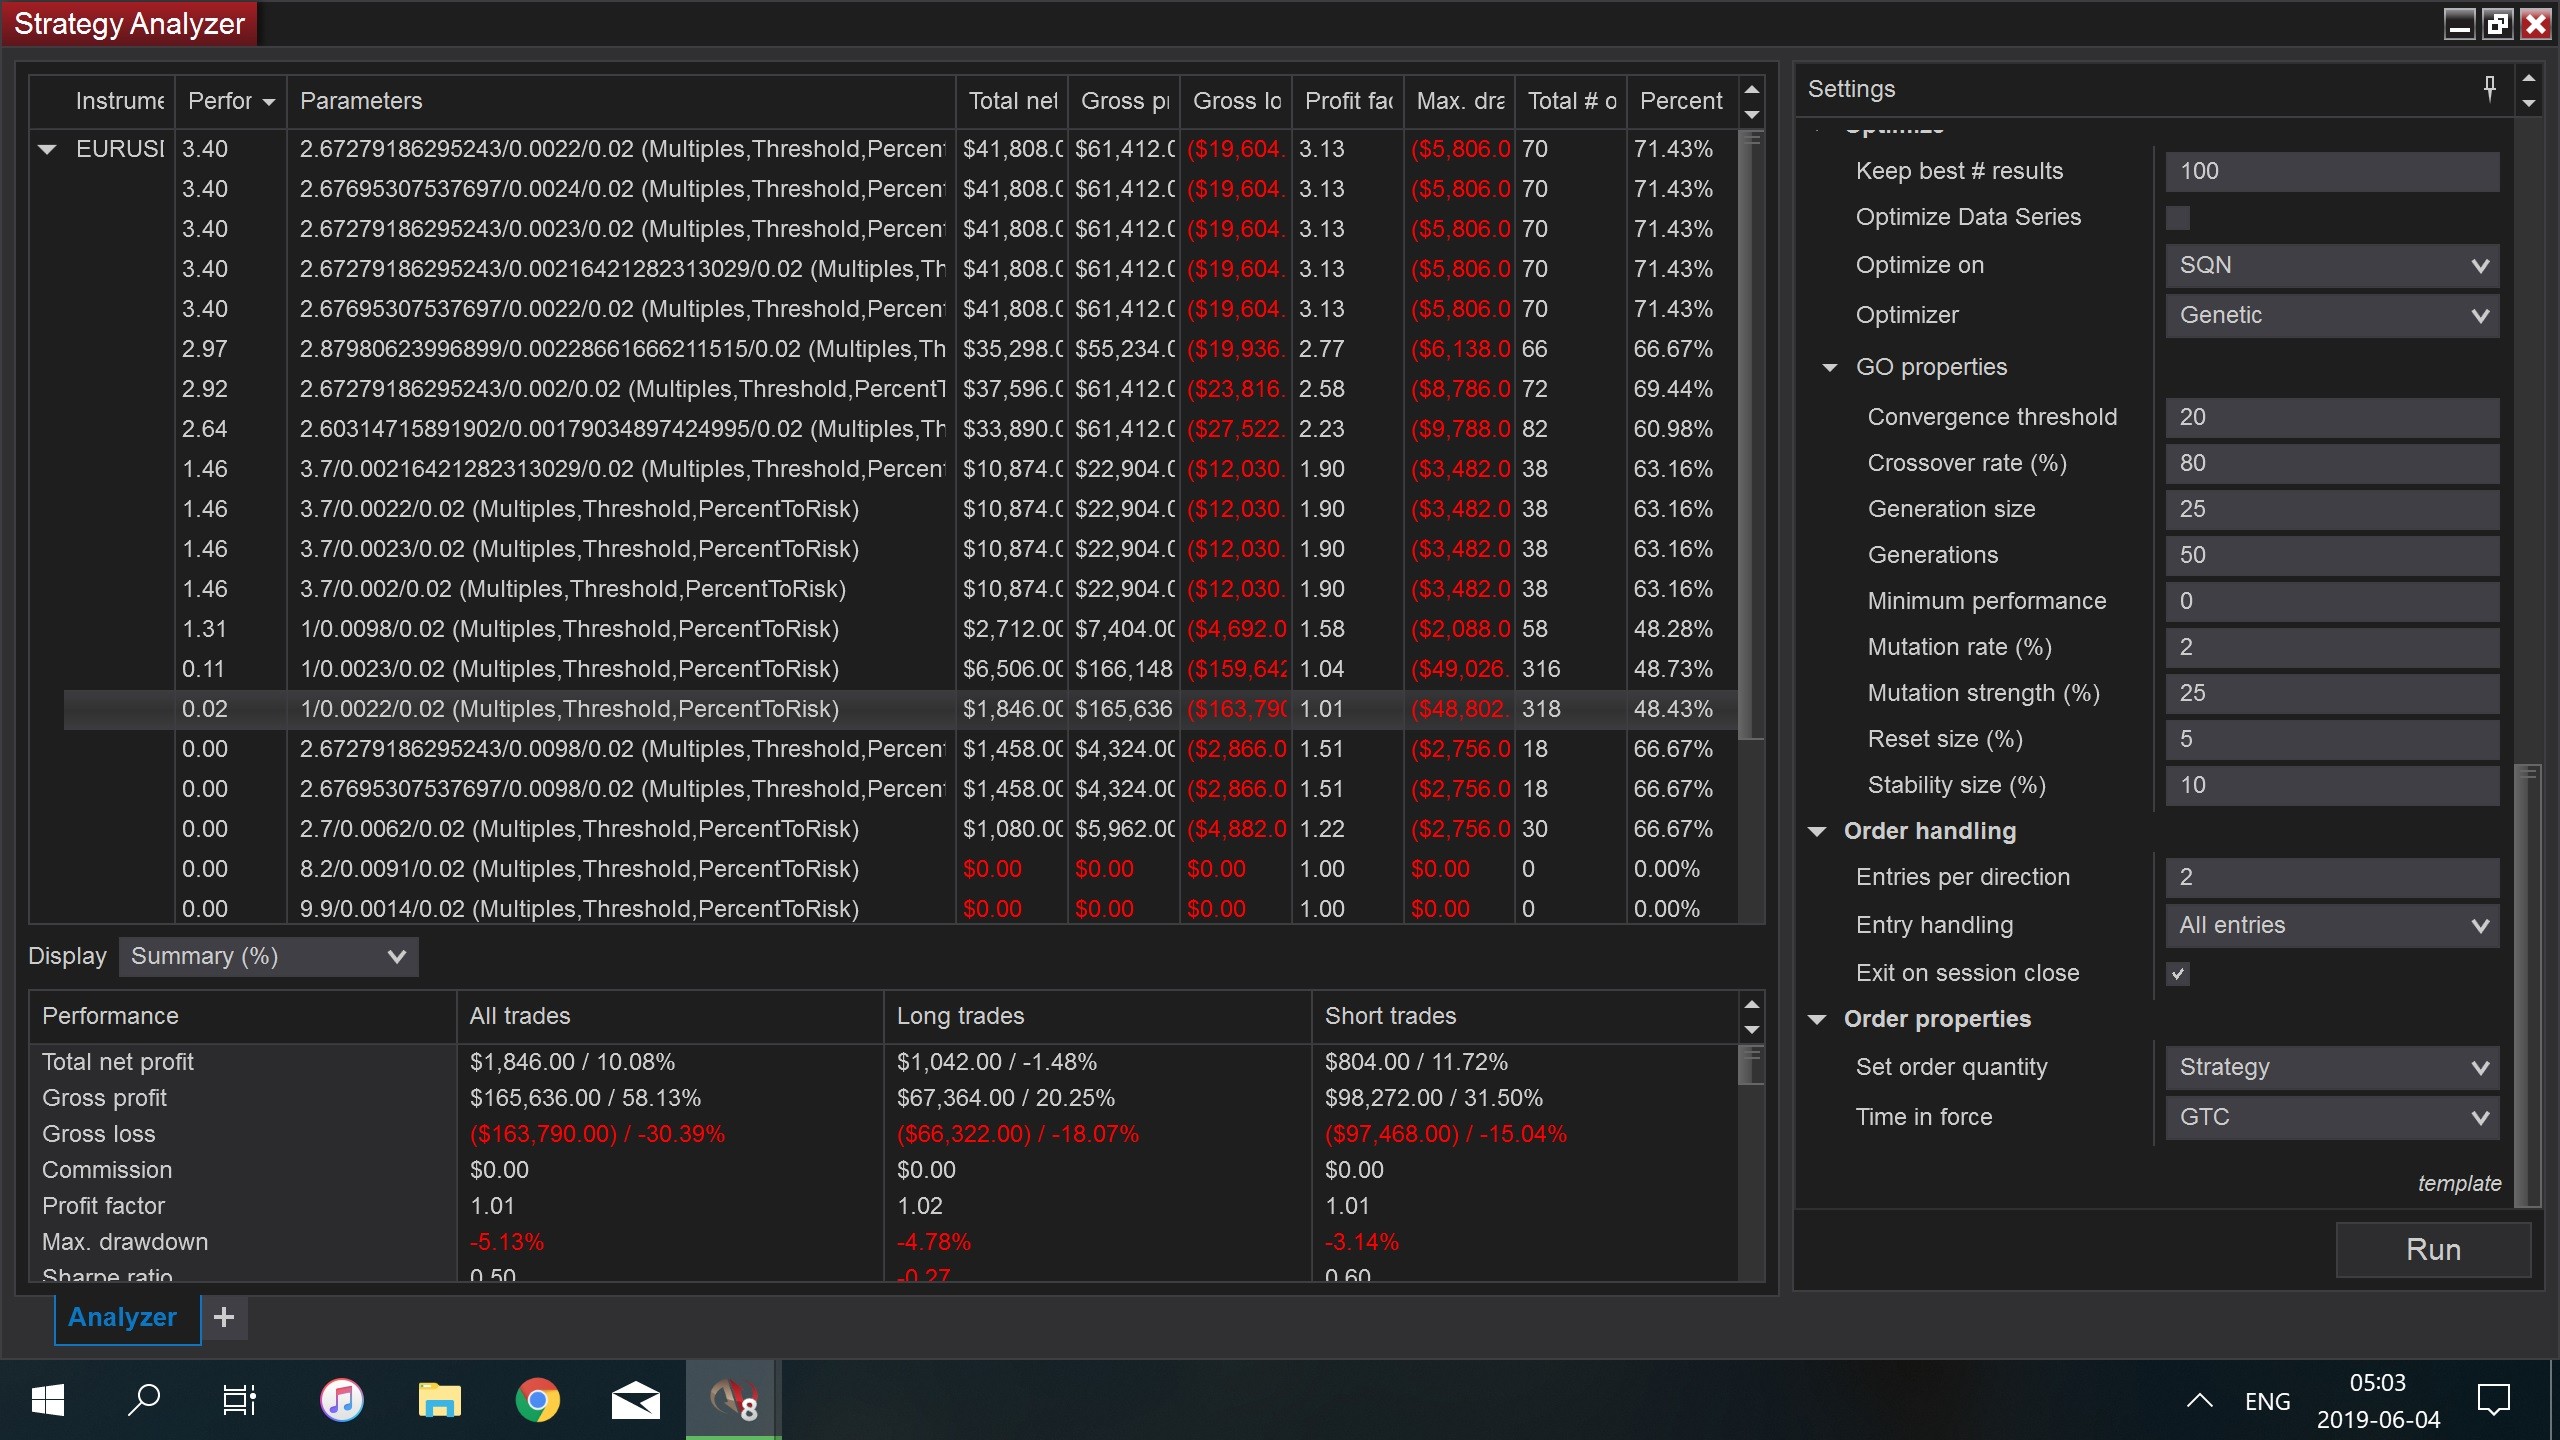Pin the Settings panel
The image size is (2560, 1440).
coord(2489,88)
